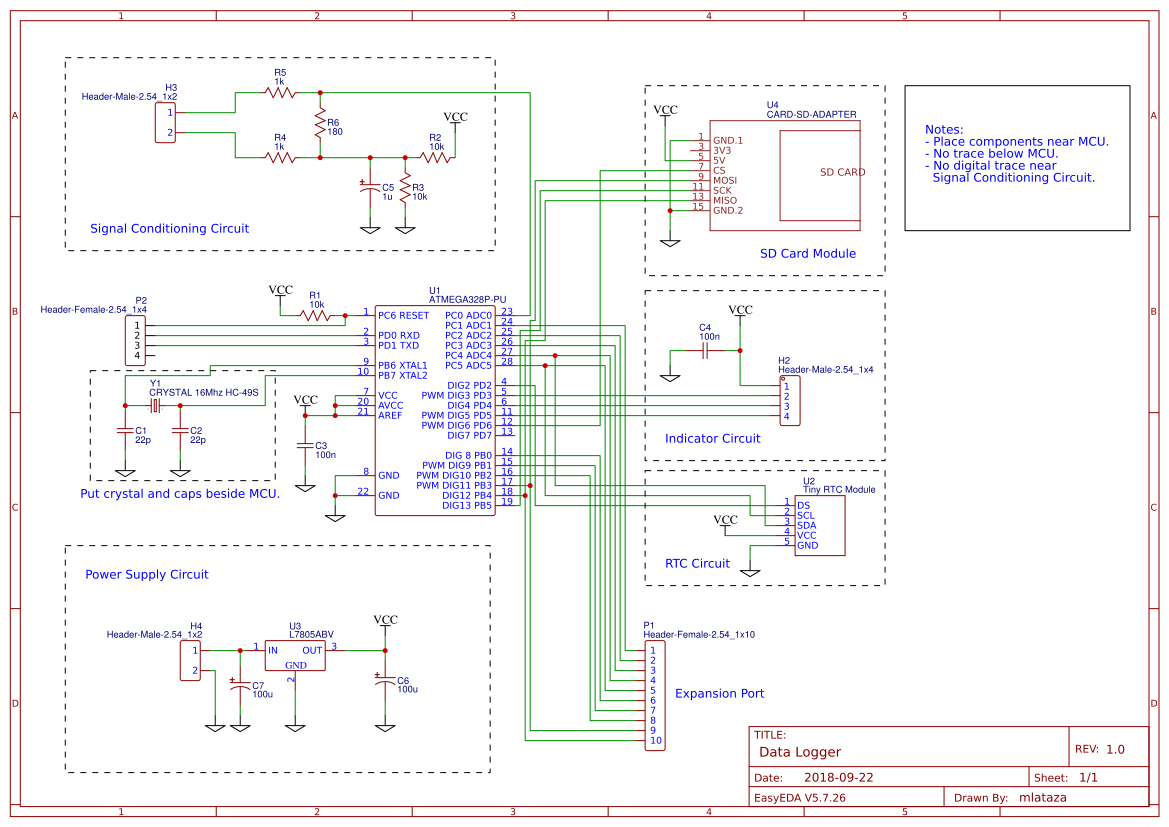The width and height of the screenshot is (1169, 827).
Task: Select the VCC power symbol above resistor R1
Action: tap(281, 290)
